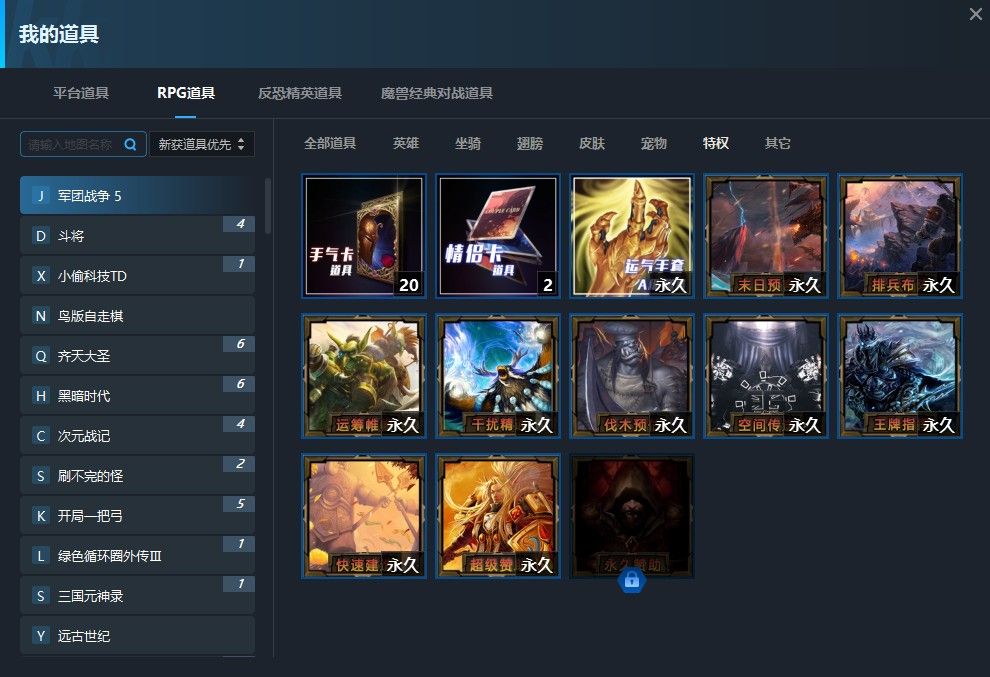Image resolution: width=990 pixels, height=677 pixels.
Task: Select the "J" badge icon beside 军团战争 5
Action: 40,196
